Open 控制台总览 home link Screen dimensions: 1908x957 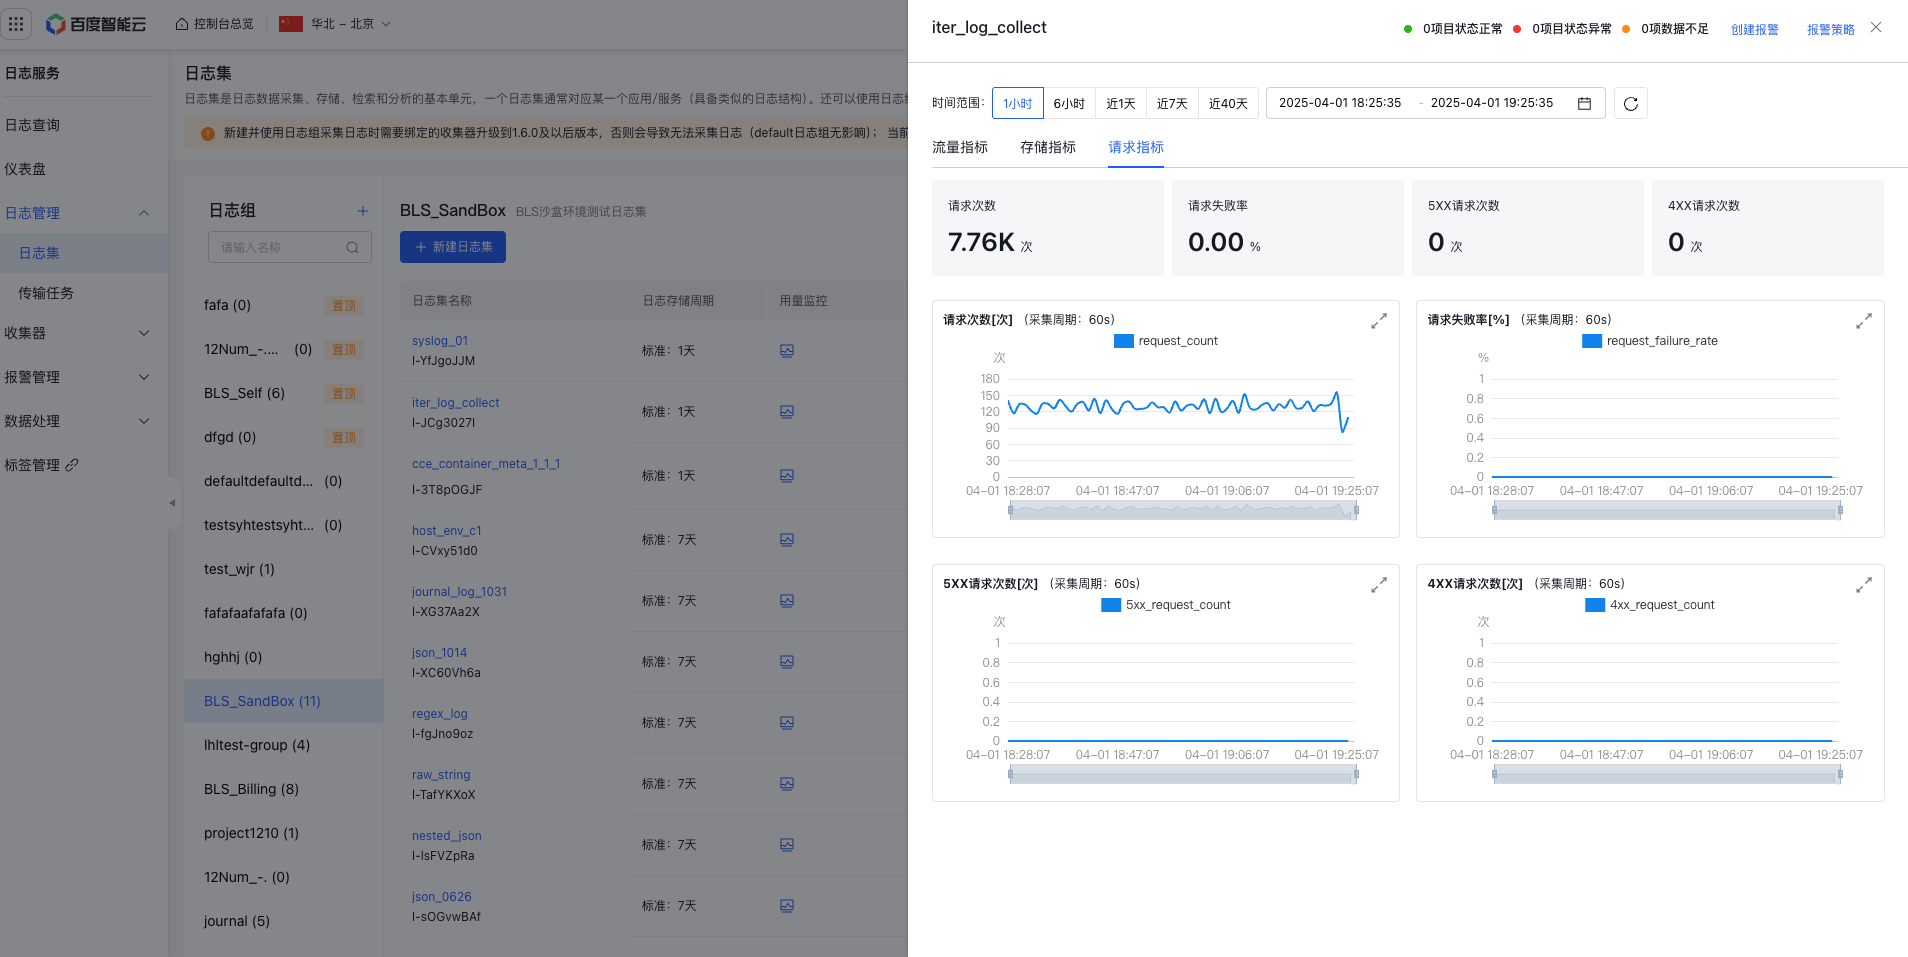tap(214, 24)
